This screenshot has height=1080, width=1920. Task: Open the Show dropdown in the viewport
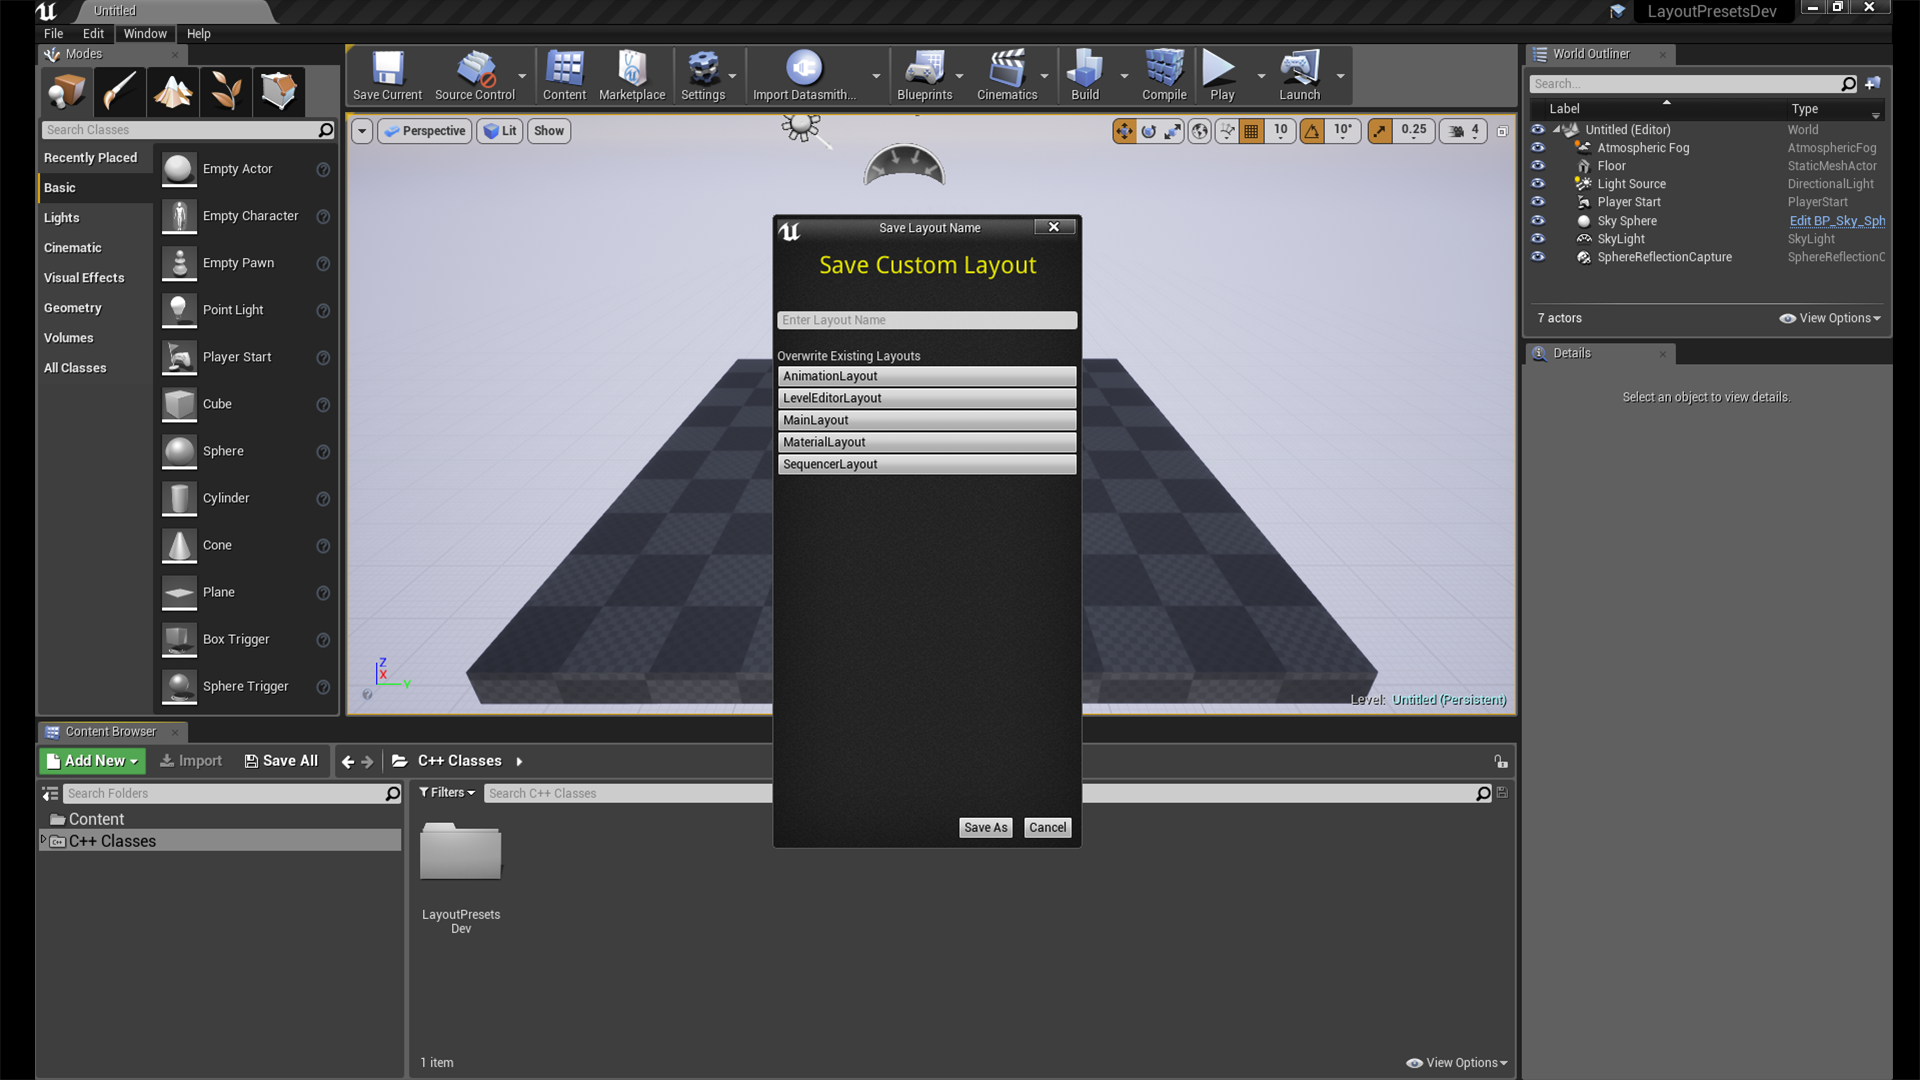tap(548, 131)
